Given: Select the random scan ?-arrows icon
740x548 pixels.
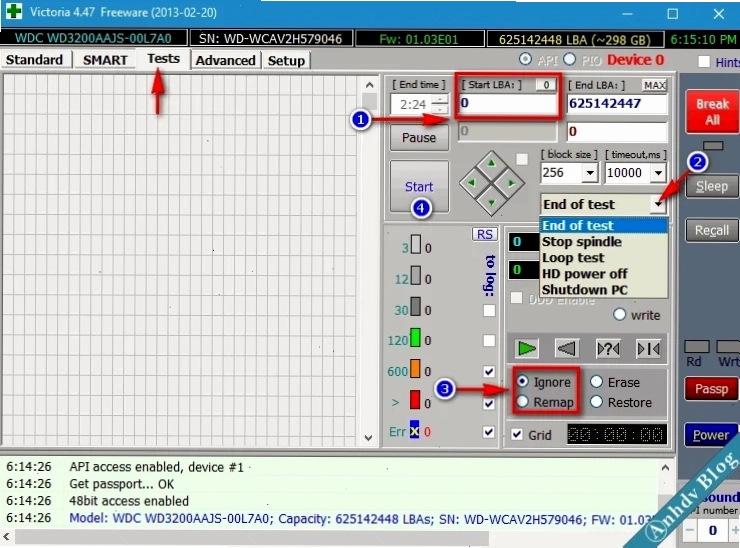Looking at the screenshot, I should [x=608, y=349].
